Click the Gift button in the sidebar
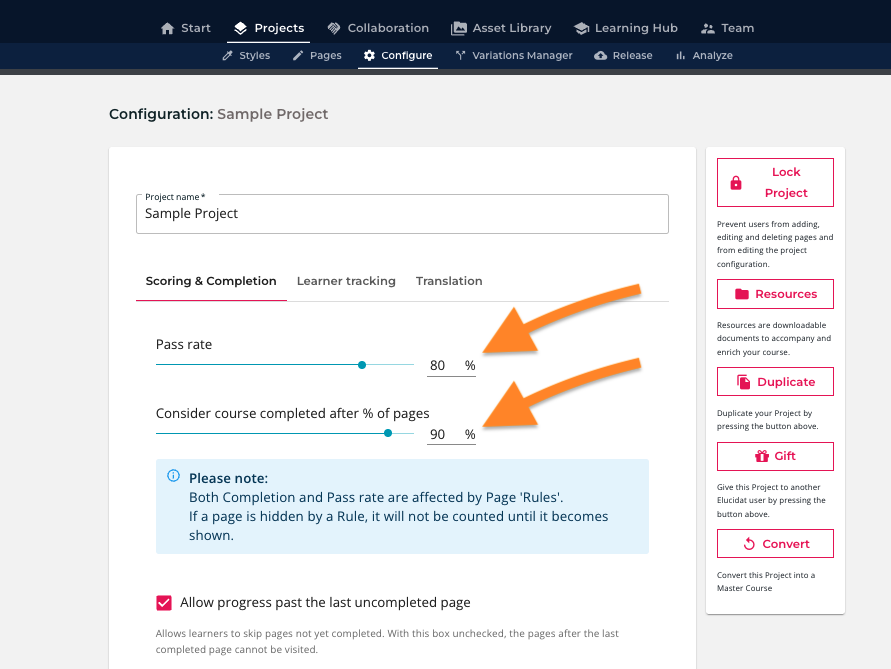This screenshot has width=891, height=669. tap(775, 456)
